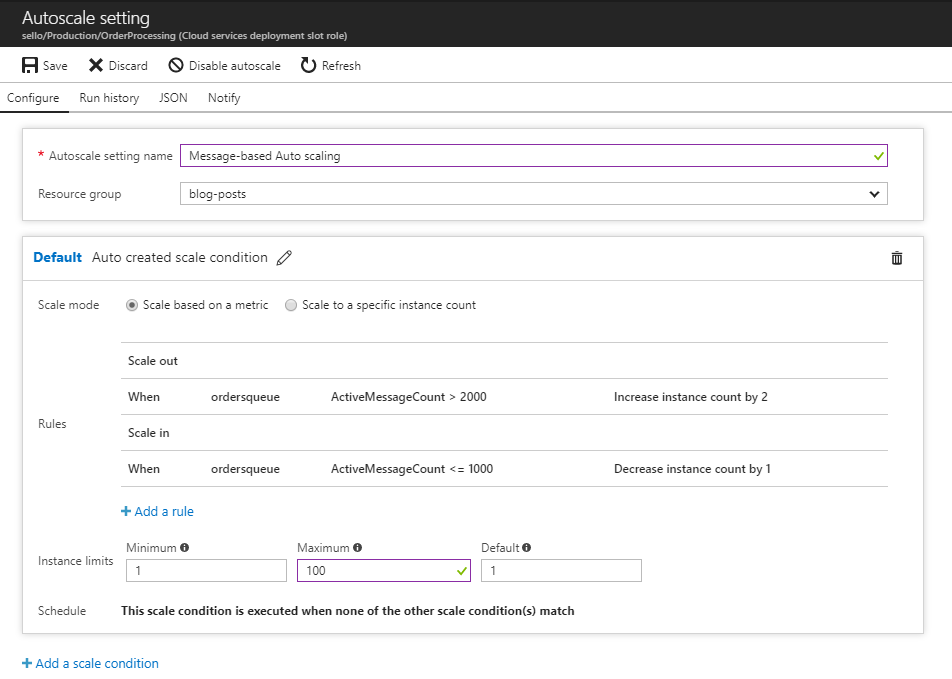This screenshot has height=679, width=952.
Task: Click the Add a rule link
Action: pos(164,511)
